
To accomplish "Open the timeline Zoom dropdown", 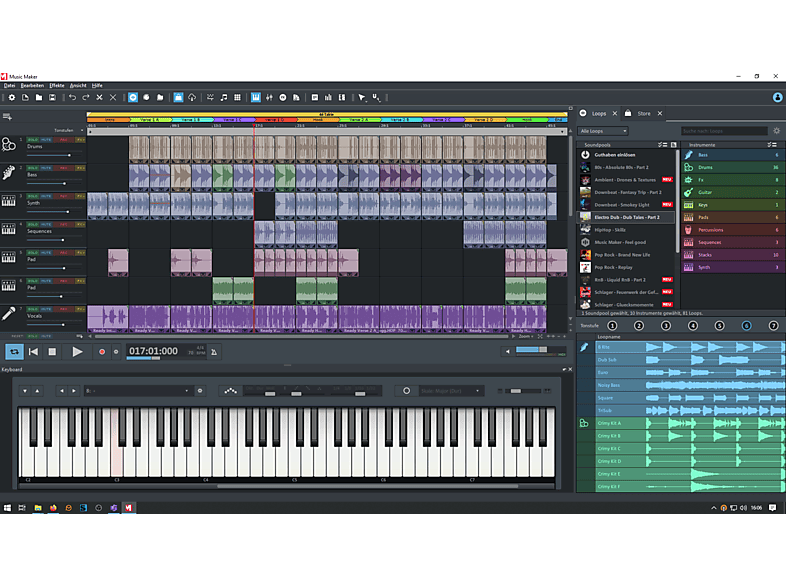I will pos(526,336).
